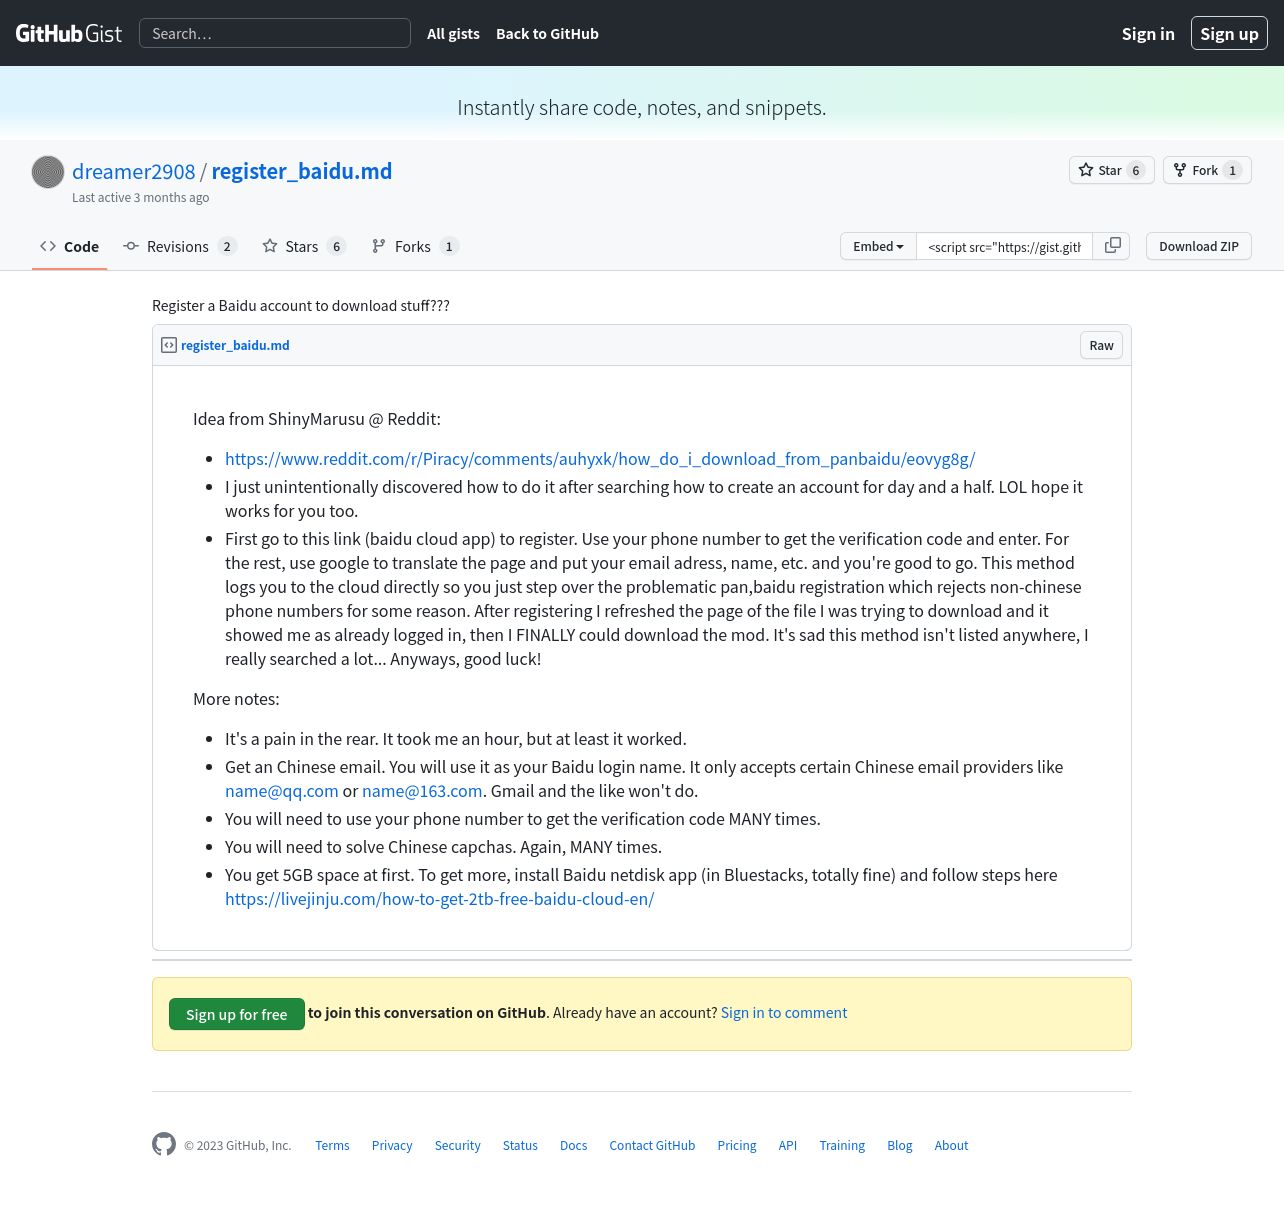Click 'Register a Baidu account to download stuff???' description
The image size is (1284, 1206).
click(x=301, y=305)
